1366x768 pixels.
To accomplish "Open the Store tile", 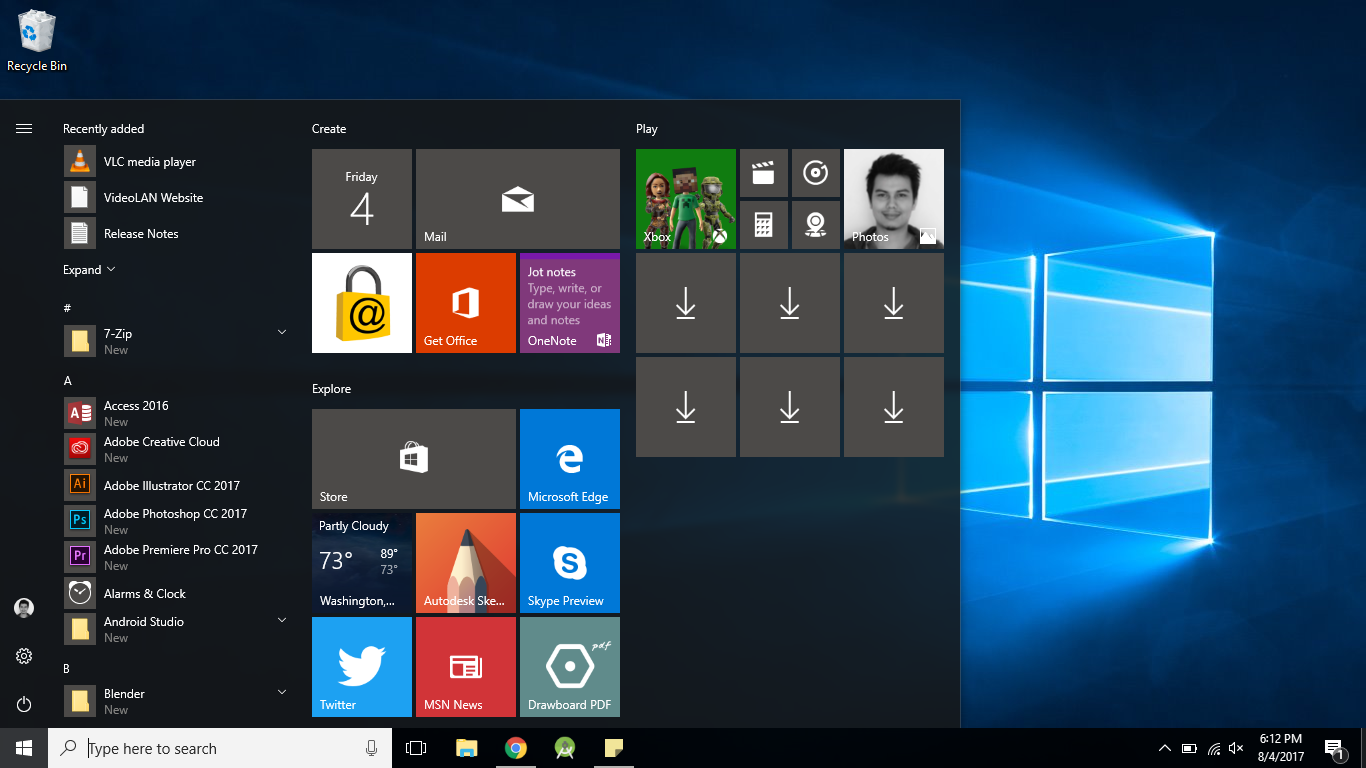I will click(x=414, y=459).
